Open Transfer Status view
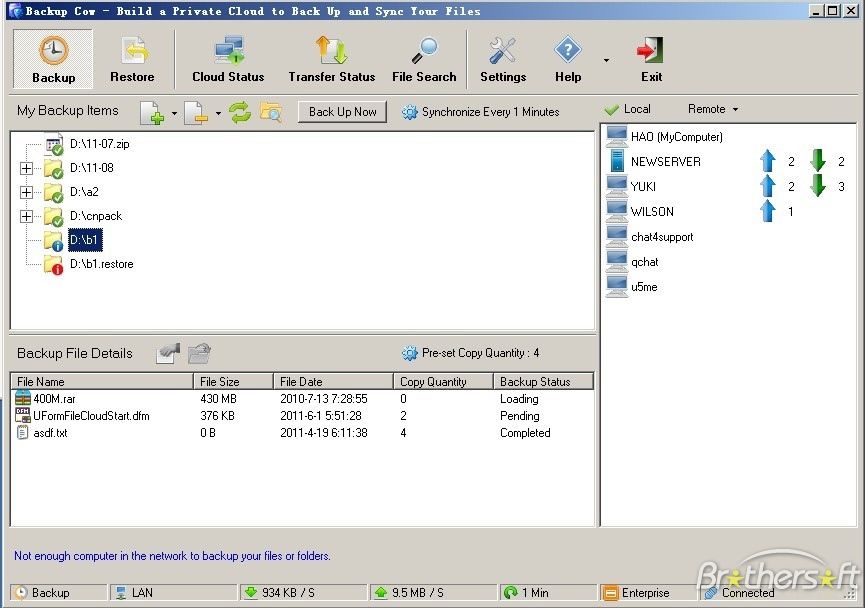This screenshot has width=865, height=608. pyautogui.click(x=331, y=58)
